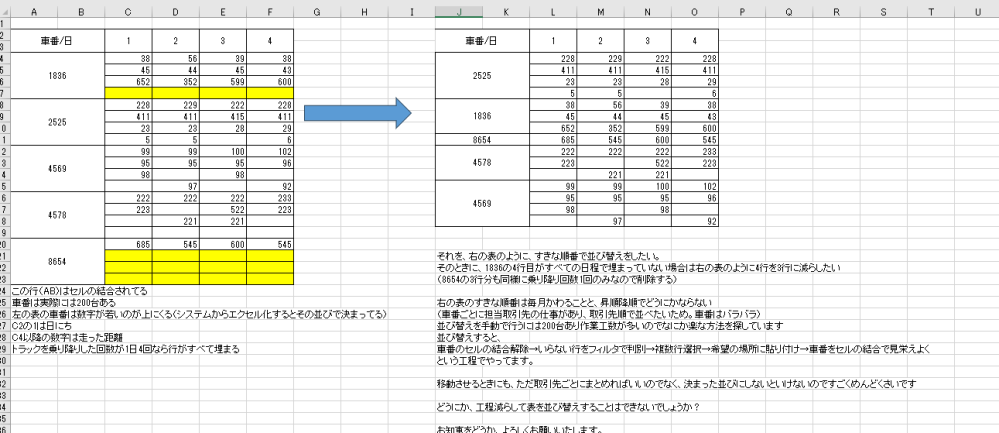Select merged cell 2525 in right table
This screenshot has width=999, height=433.
tap(482, 76)
